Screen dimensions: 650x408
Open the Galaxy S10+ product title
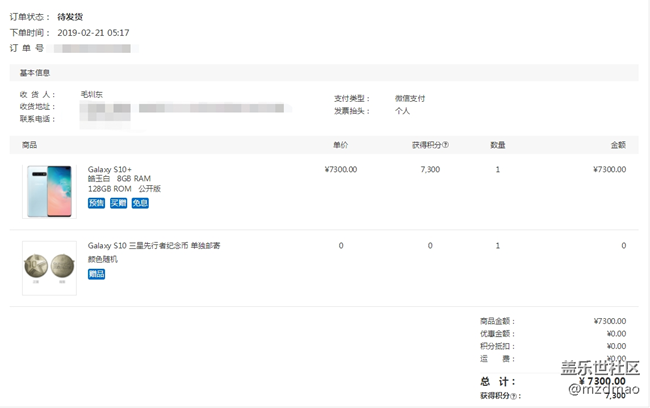click(x=110, y=169)
